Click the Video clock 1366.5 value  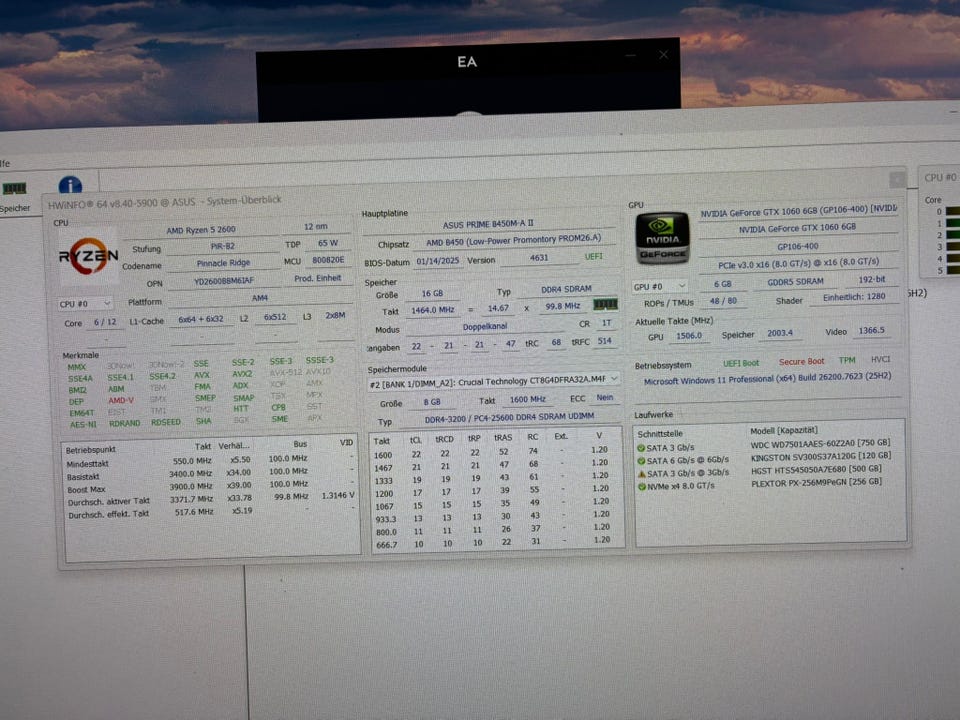(871, 331)
